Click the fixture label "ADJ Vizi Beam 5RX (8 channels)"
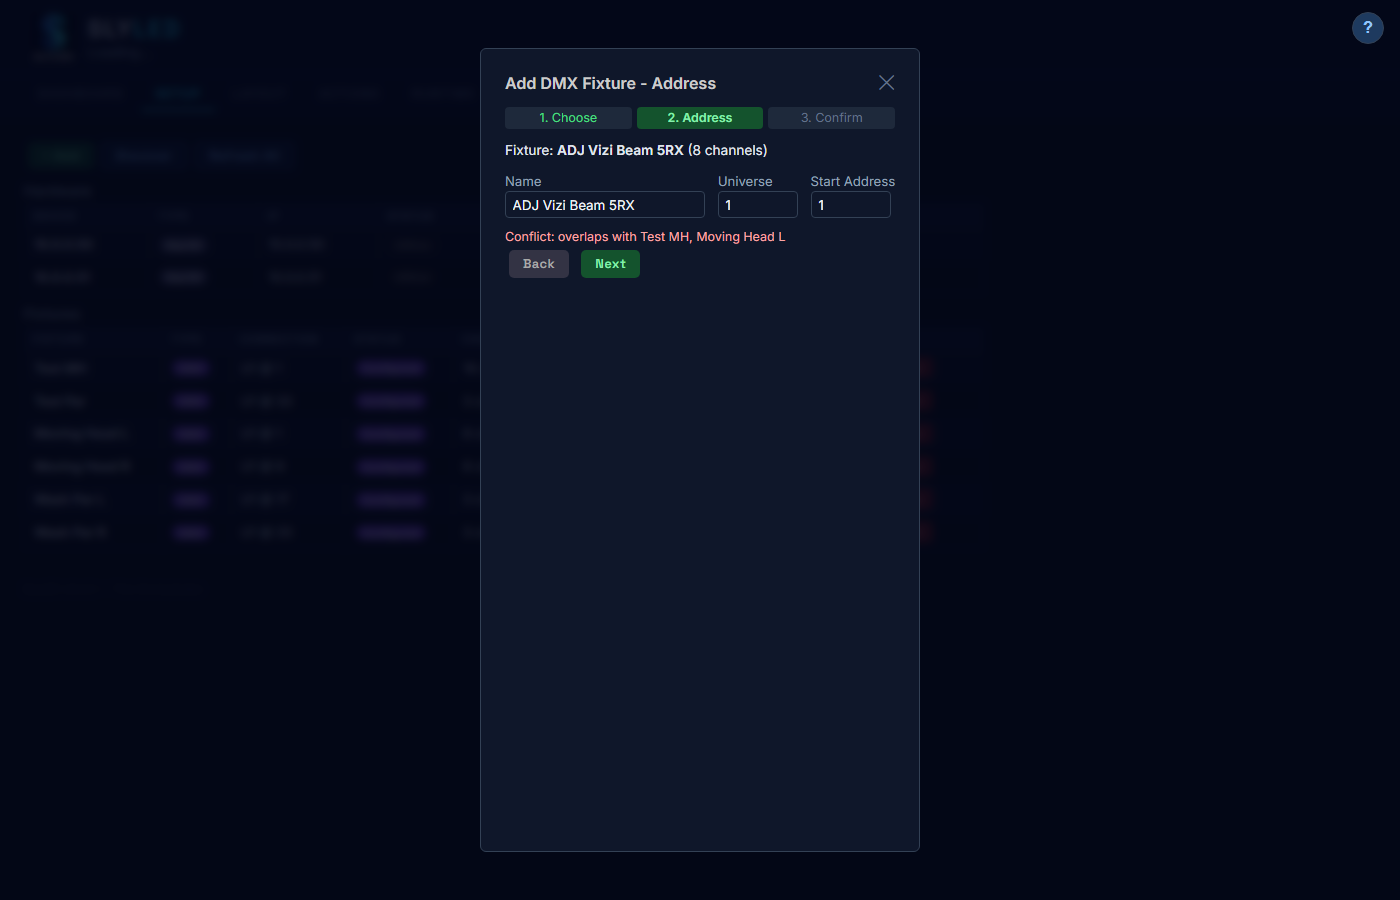Screen dimensions: 1400x900 (x=635, y=149)
